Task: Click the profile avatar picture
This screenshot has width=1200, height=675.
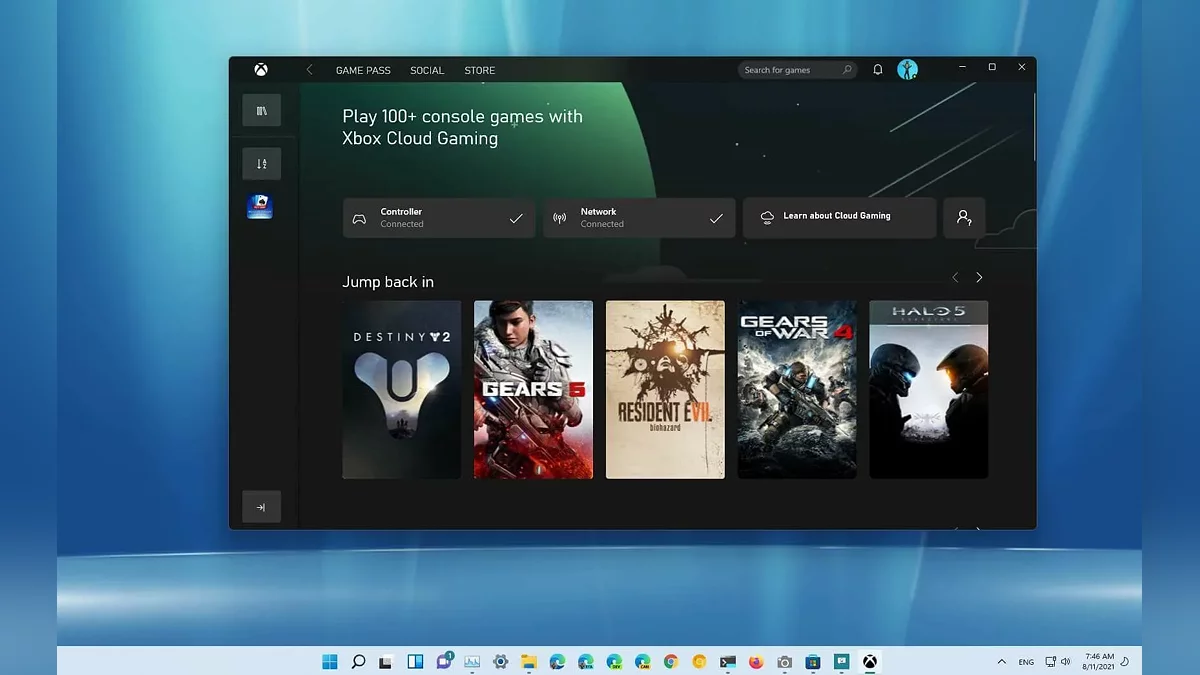Action: point(907,70)
